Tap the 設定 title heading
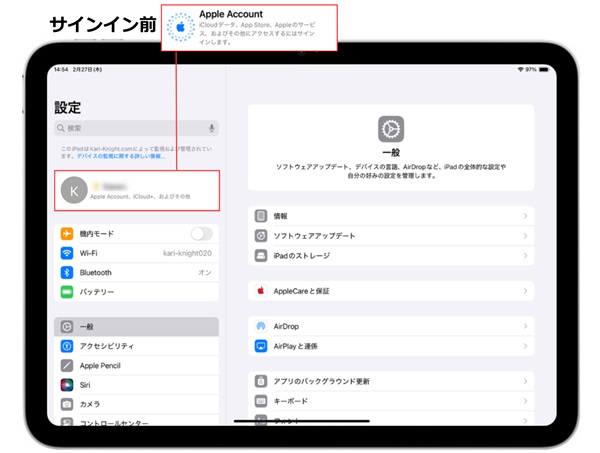Viewport: 600px width, 453px height. tap(67, 108)
